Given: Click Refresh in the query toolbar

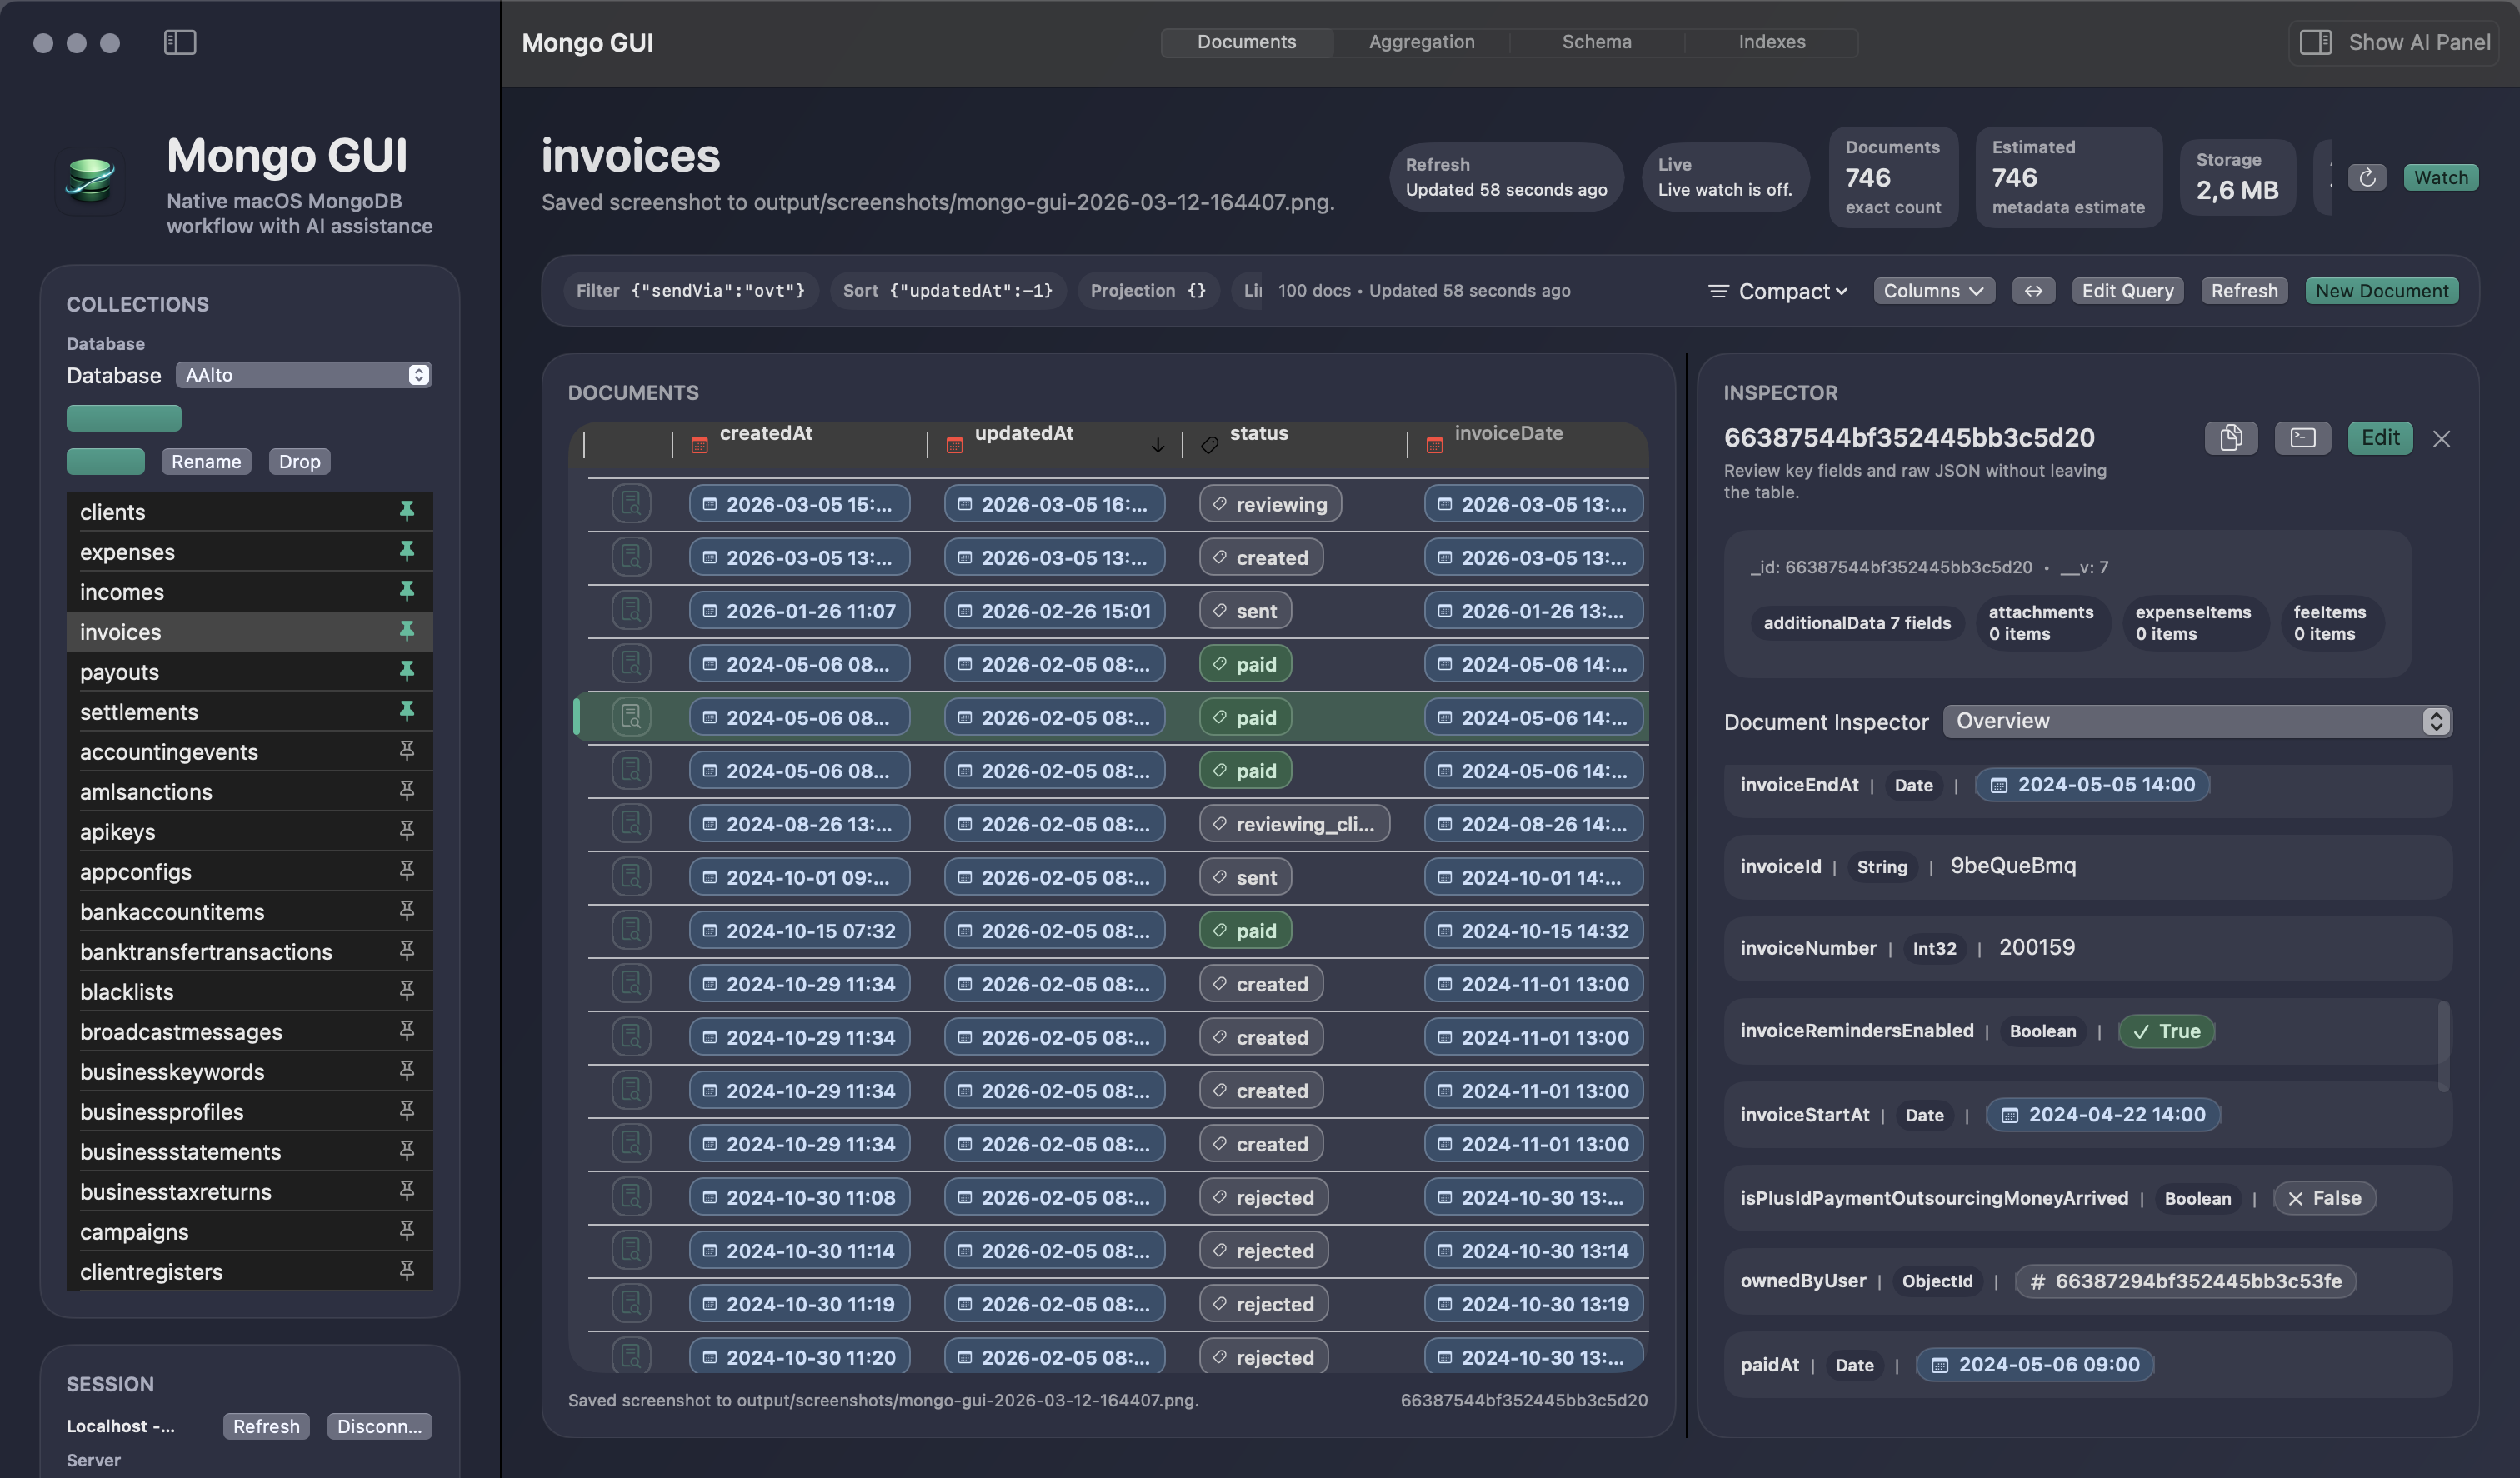Looking at the screenshot, I should coord(2244,291).
